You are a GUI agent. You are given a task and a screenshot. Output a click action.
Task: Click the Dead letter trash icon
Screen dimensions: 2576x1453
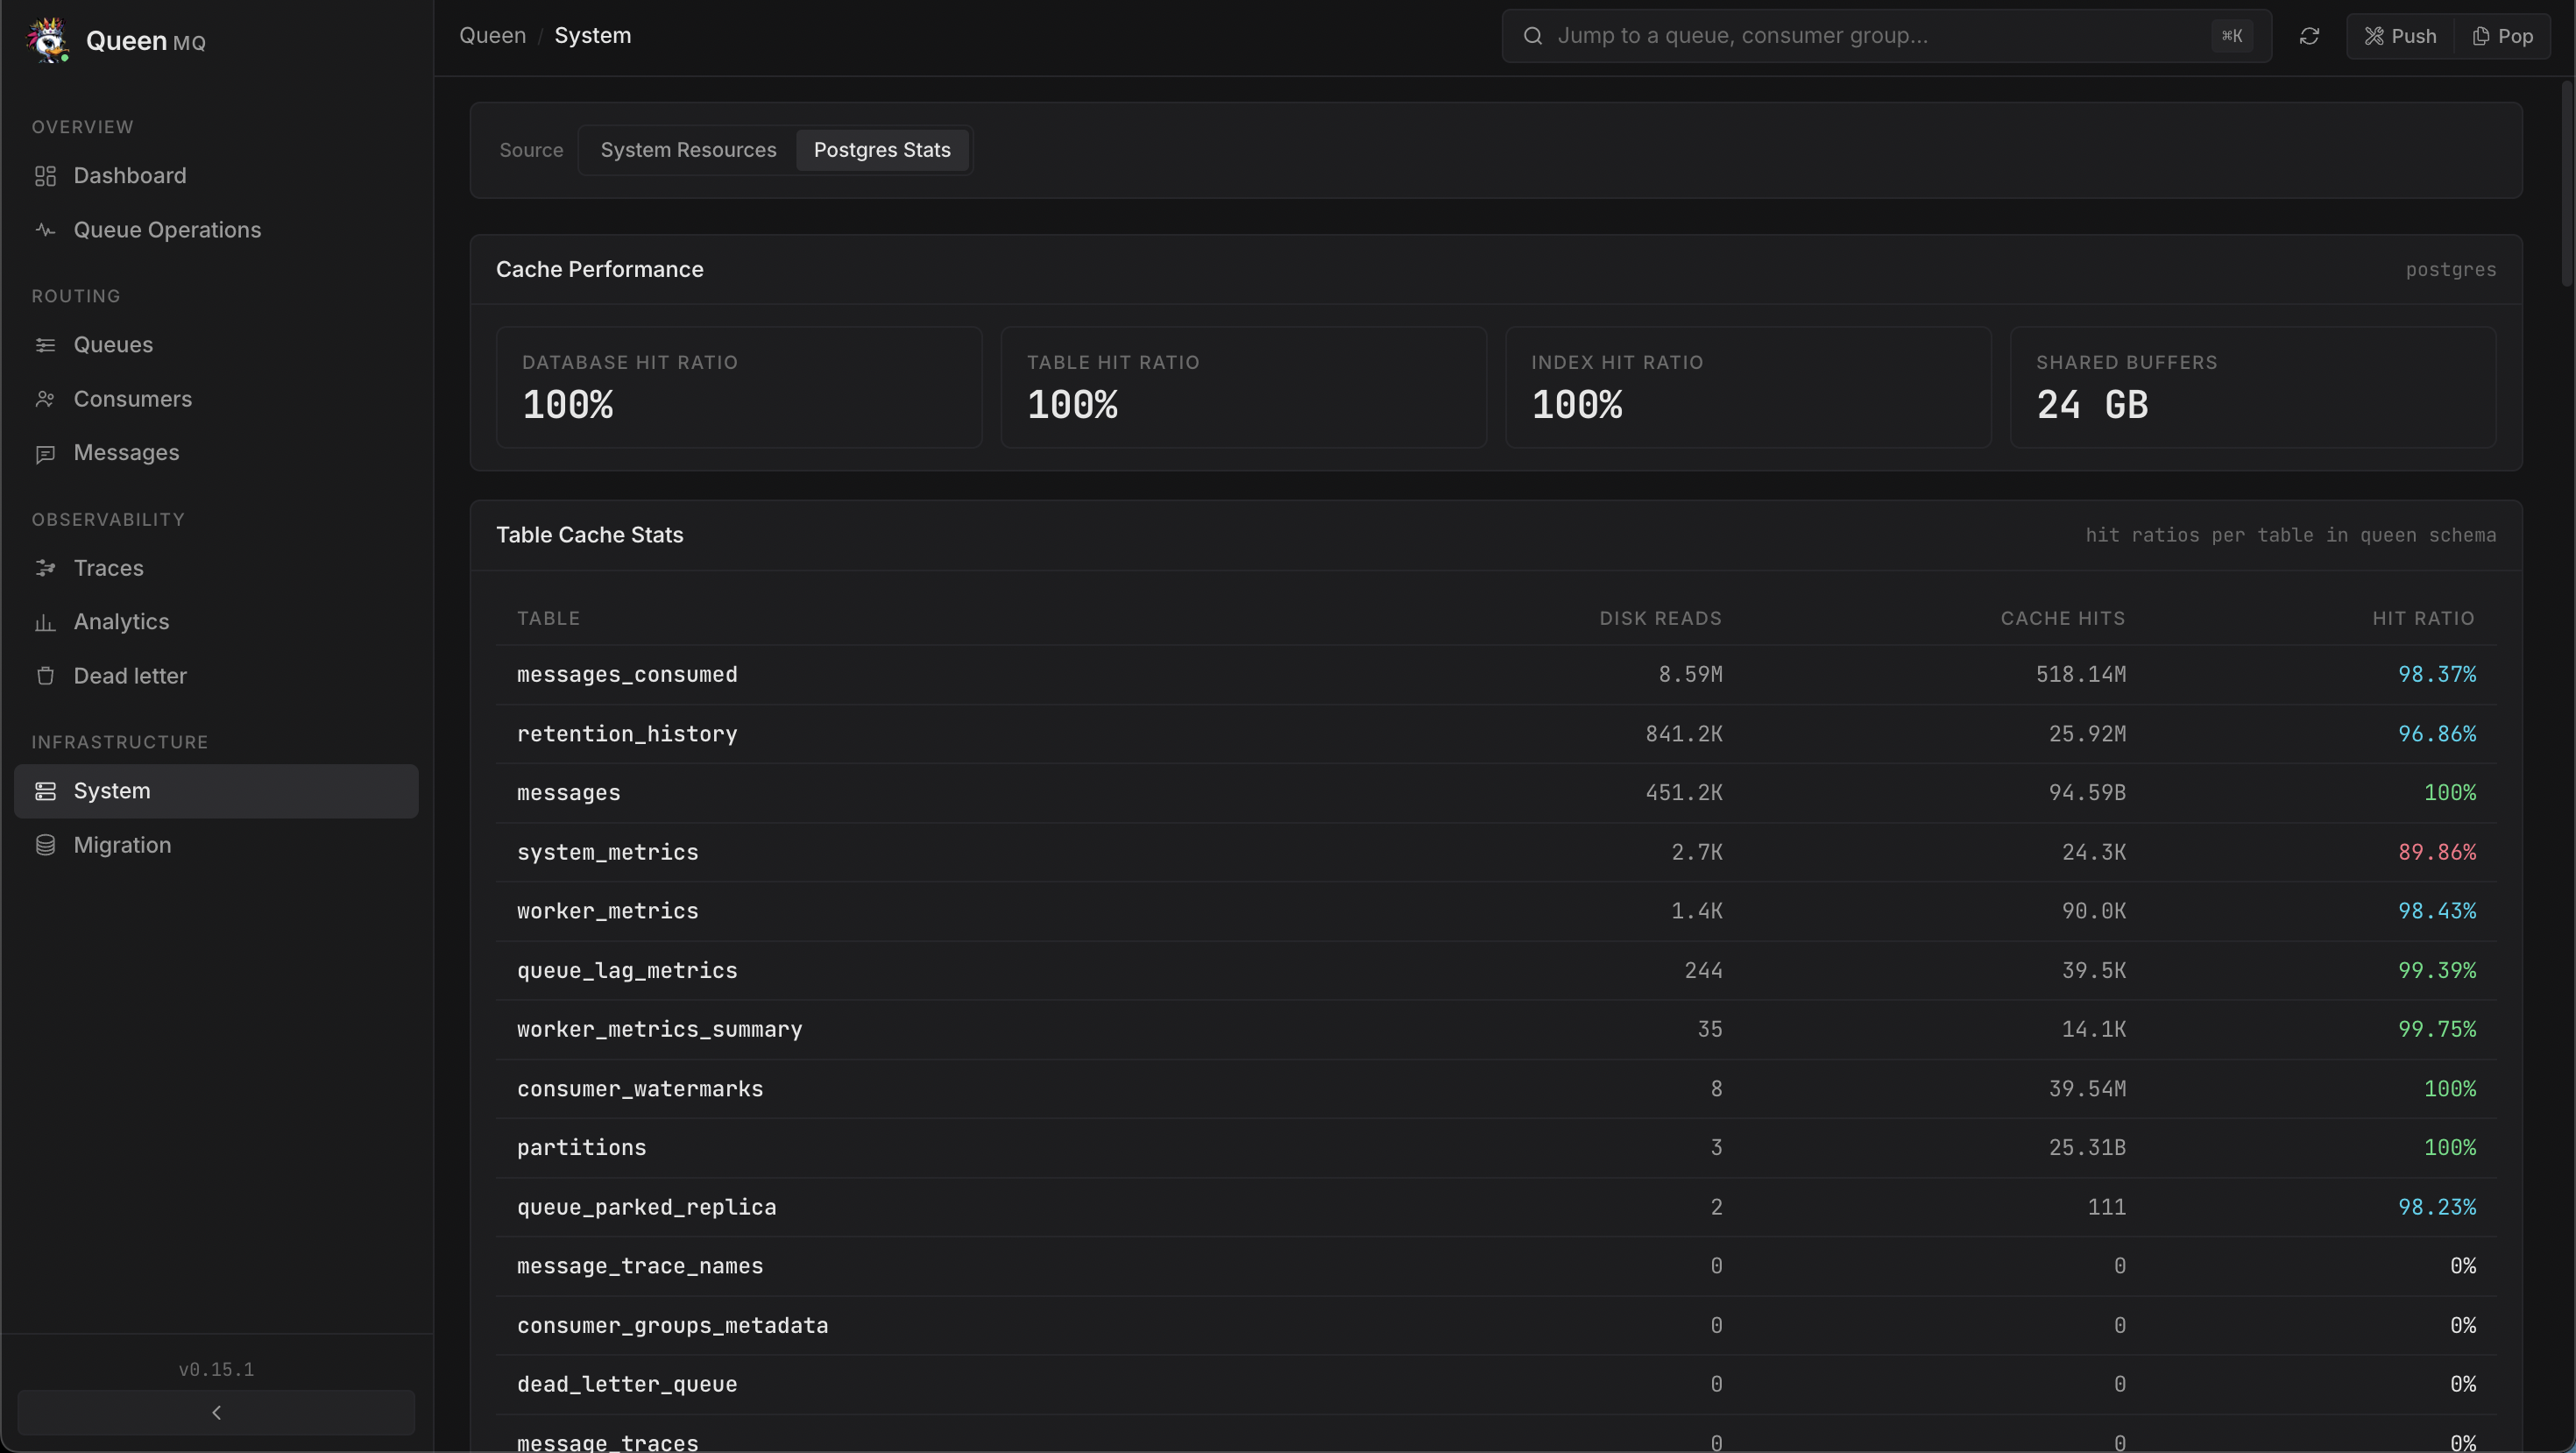click(x=45, y=676)
